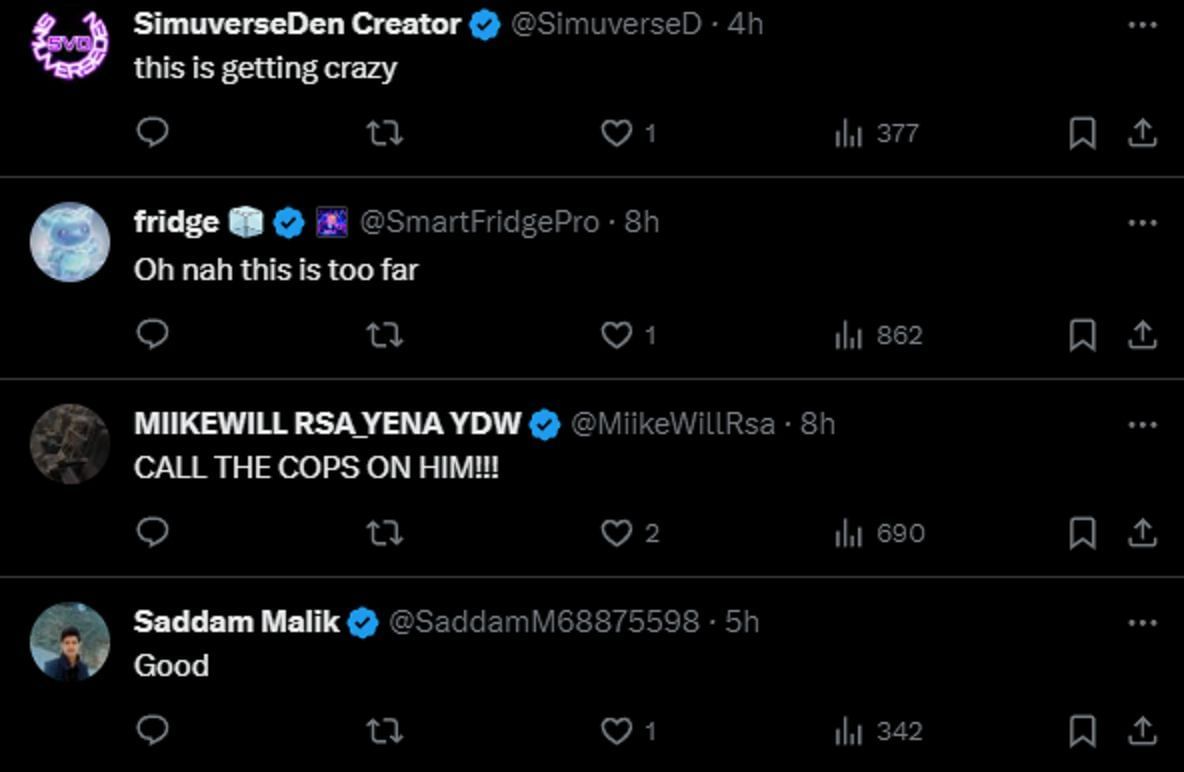
Task: View analytics showing 862 views
Action: pos(879,335)
